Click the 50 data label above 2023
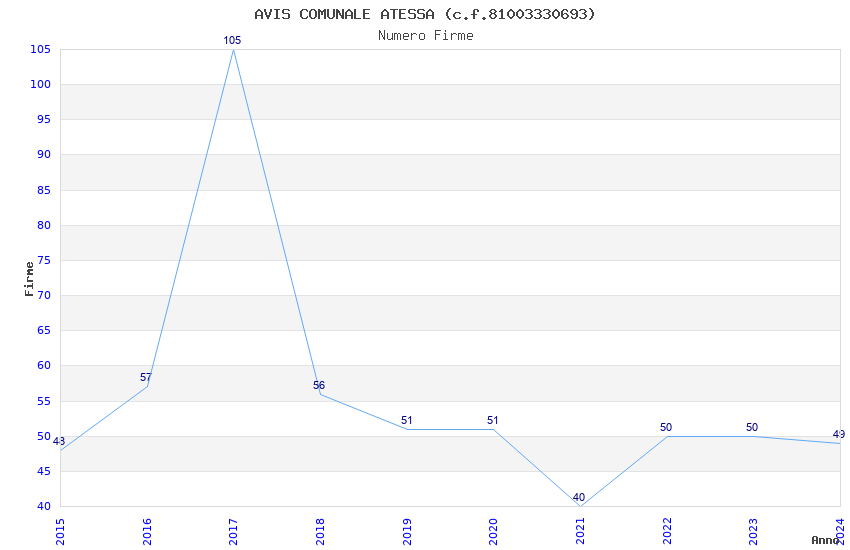The width and height of the screenshot is (850, 550). 751,427
